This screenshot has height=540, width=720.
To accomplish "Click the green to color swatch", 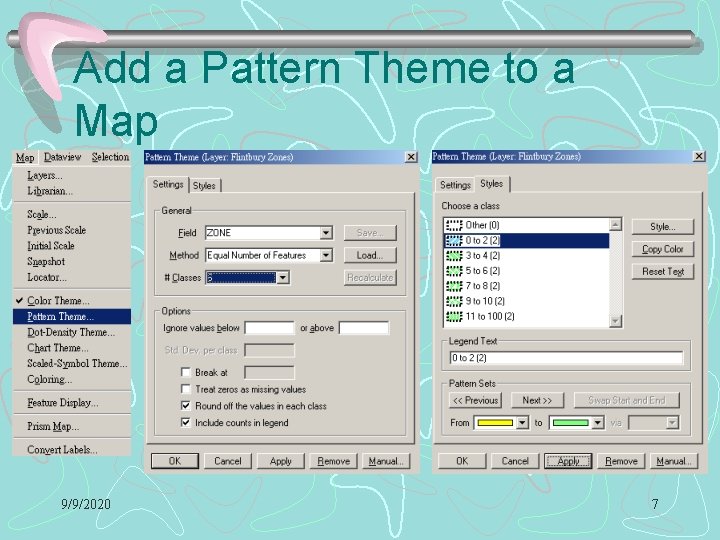I will [570, 422].
